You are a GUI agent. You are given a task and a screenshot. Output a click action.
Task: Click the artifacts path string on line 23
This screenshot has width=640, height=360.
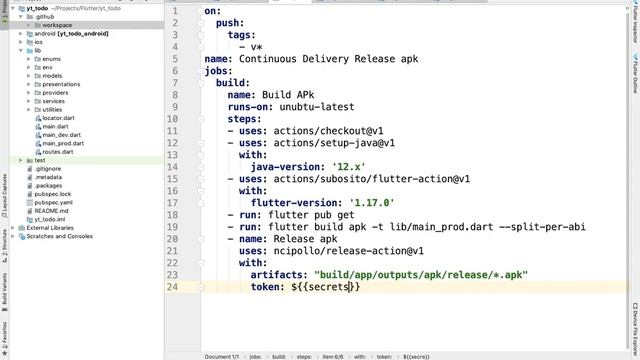(421, 276)
